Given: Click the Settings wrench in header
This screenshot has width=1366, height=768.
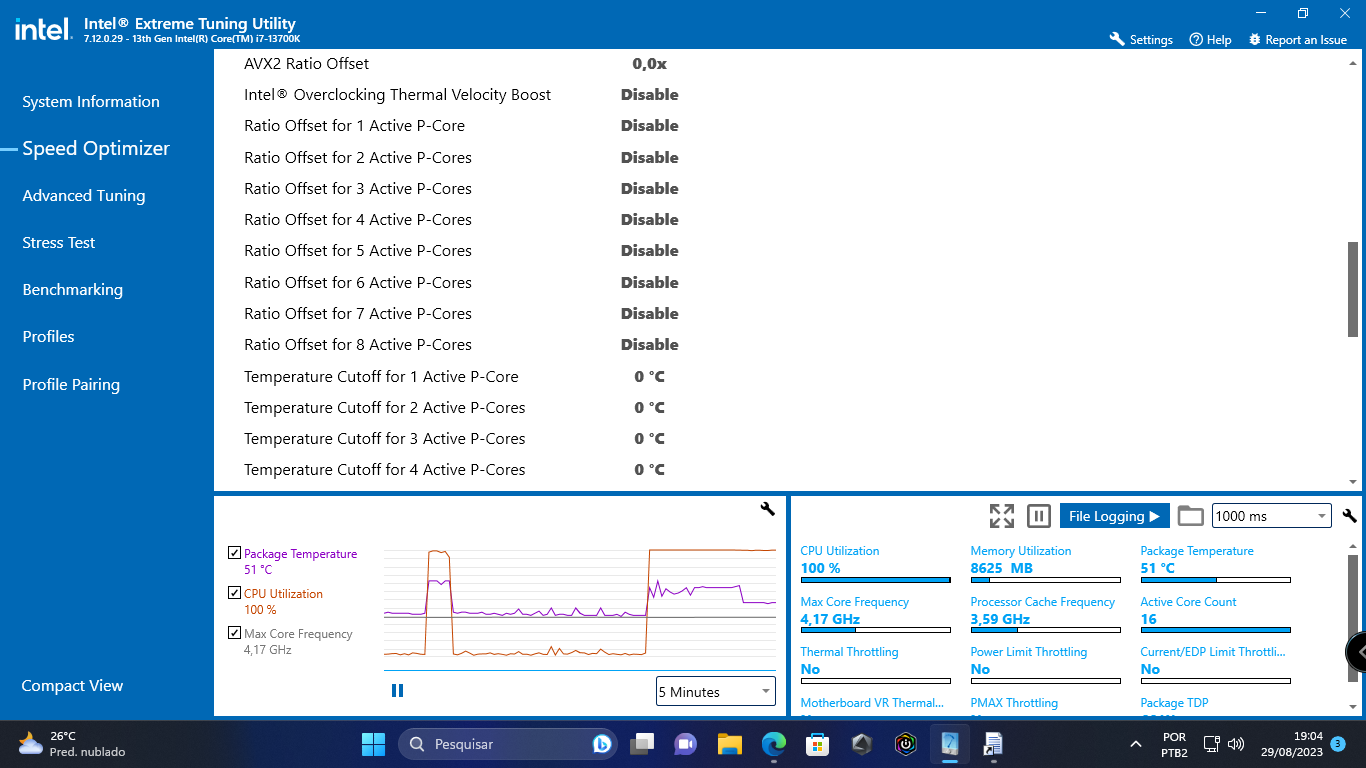Looking at the screenshot, I should point(1141,39).
